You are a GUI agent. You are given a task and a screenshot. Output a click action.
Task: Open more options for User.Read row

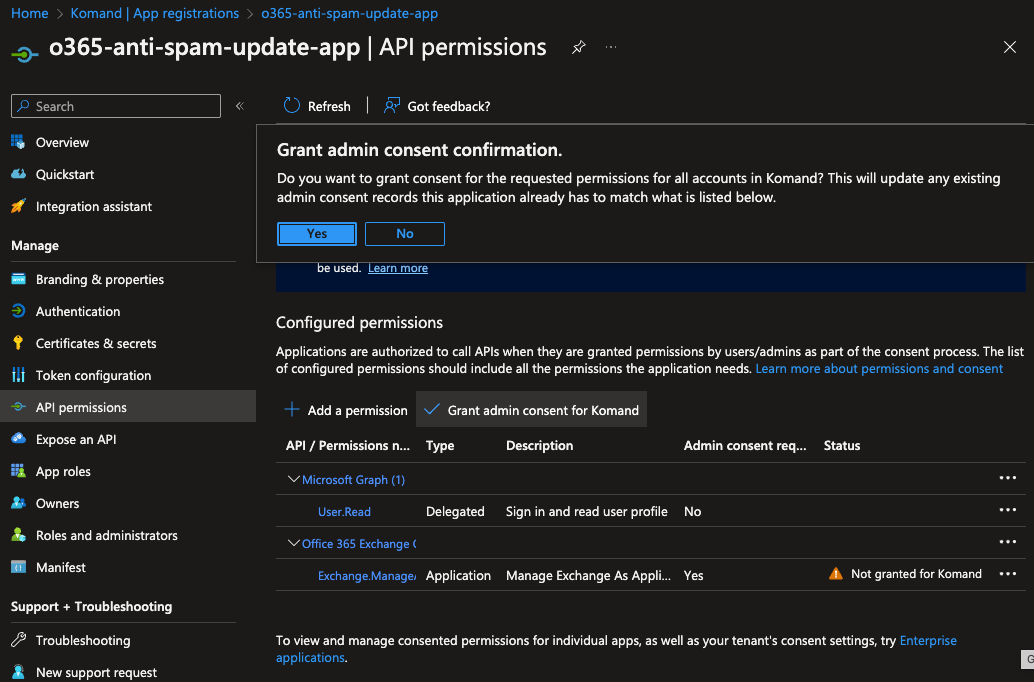[1007, 511]
